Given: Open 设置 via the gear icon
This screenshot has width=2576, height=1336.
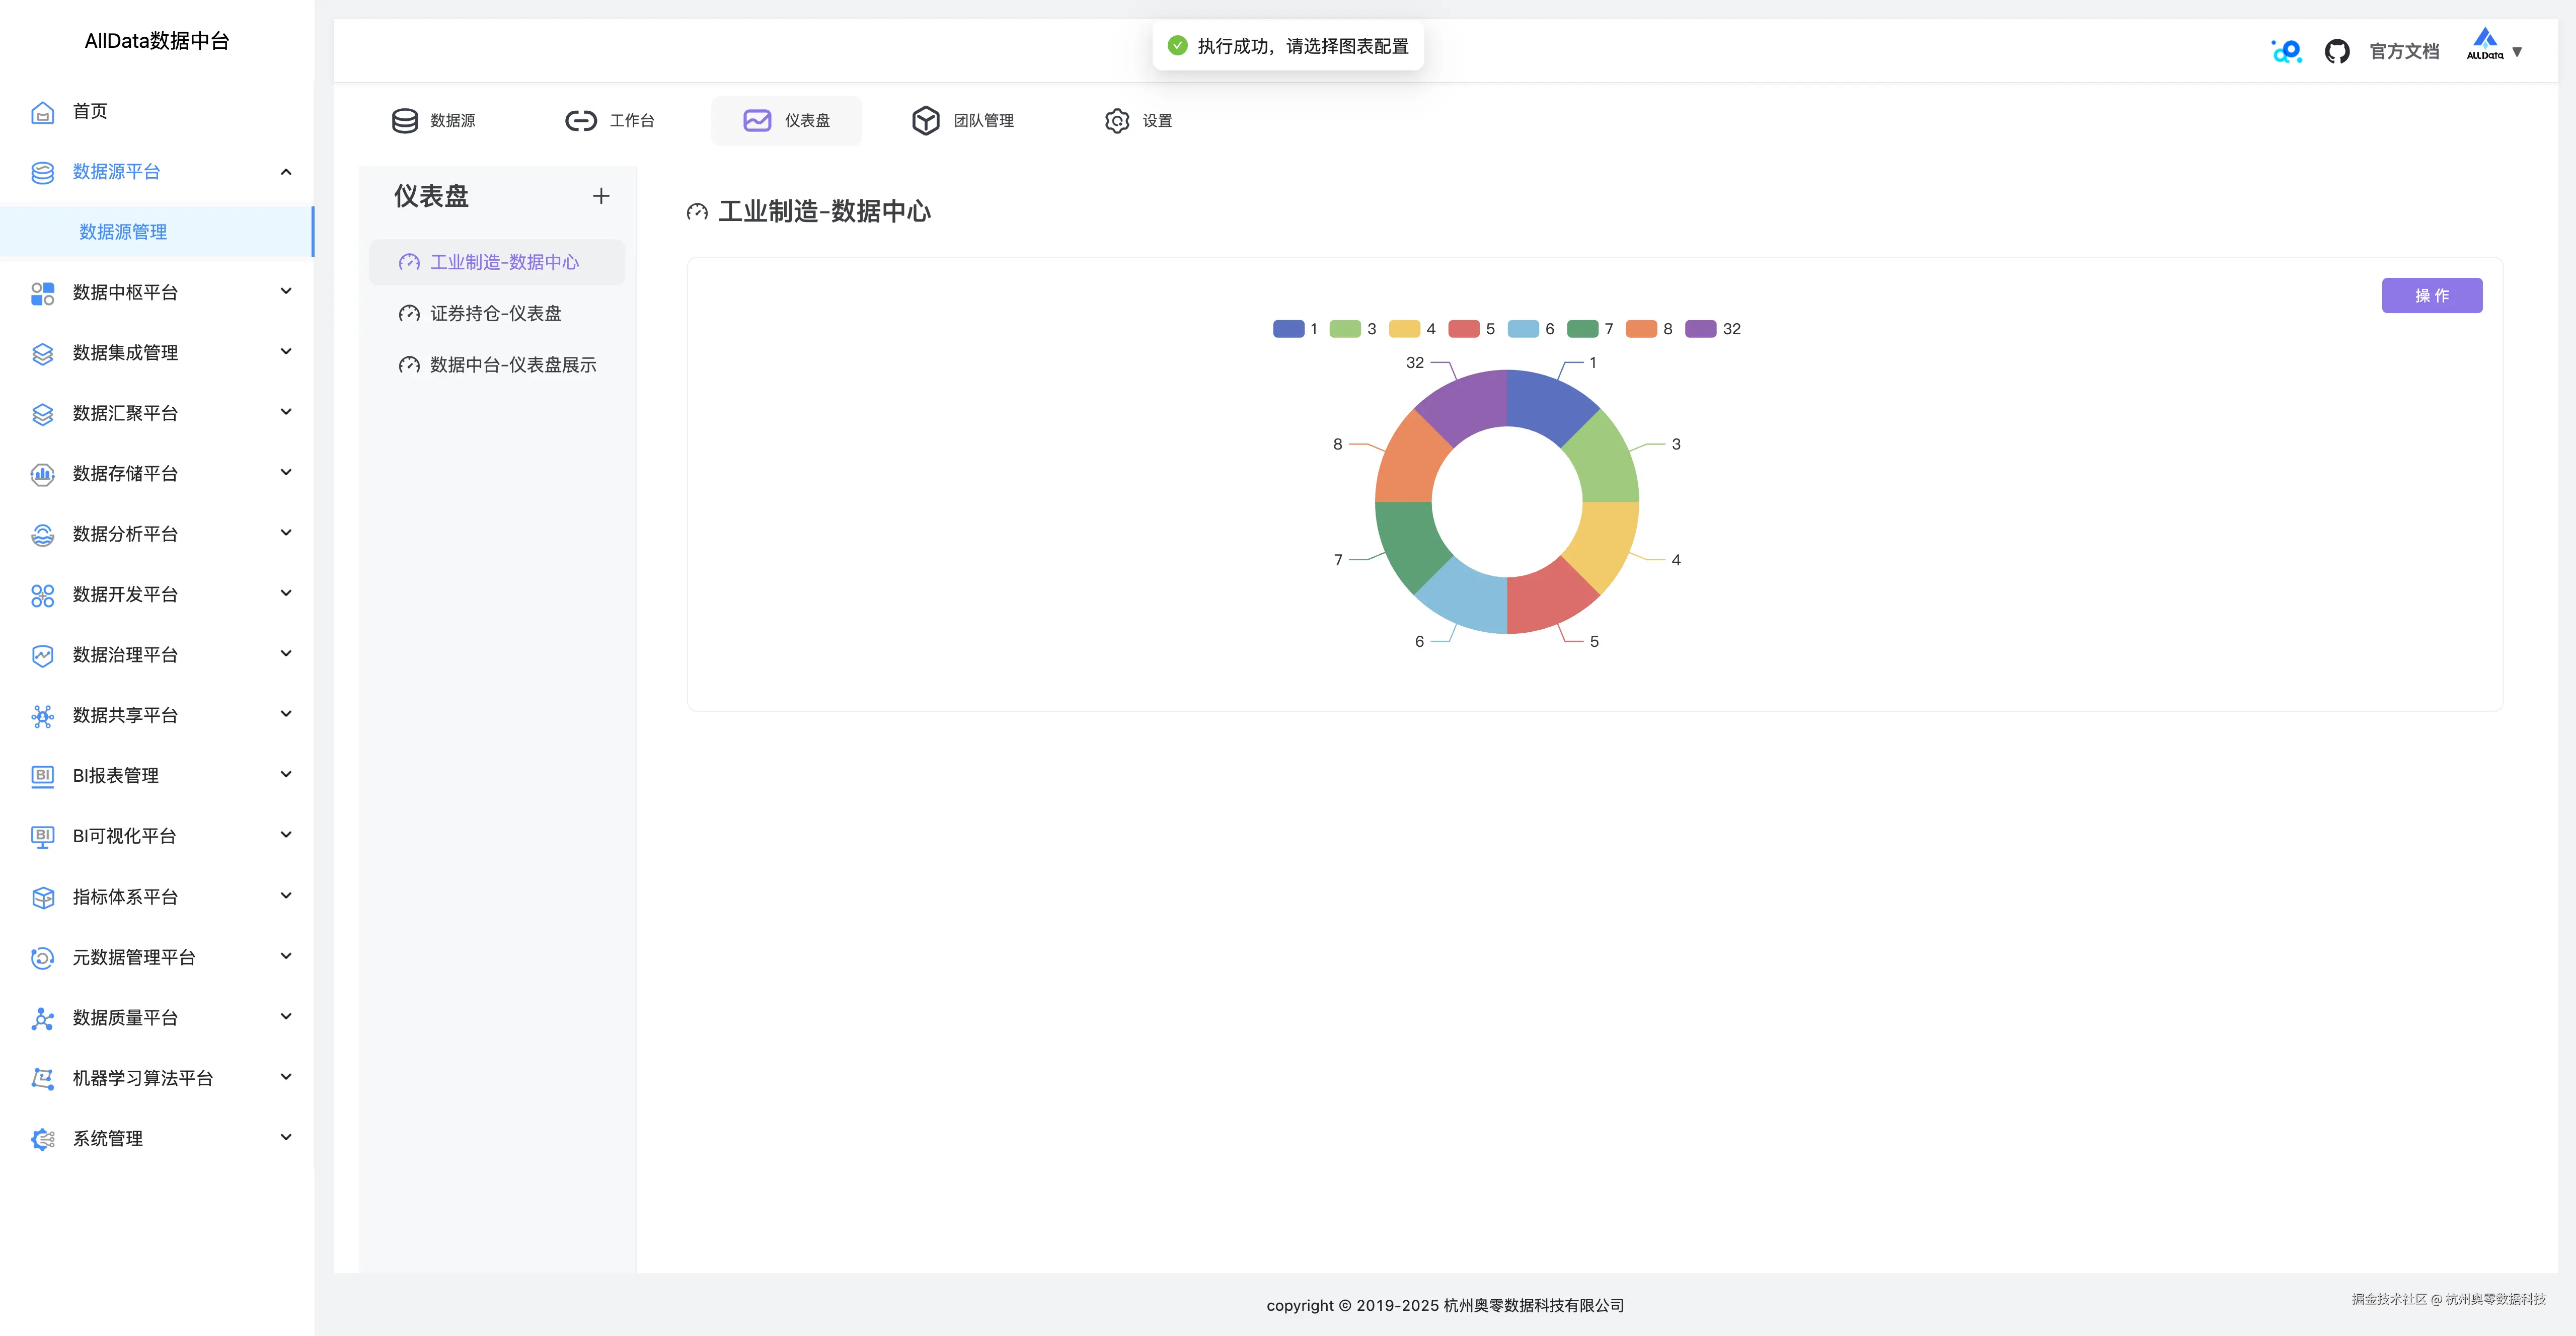Looking at the screenshot, I should pyautogui.click(x=1117, y=120).
